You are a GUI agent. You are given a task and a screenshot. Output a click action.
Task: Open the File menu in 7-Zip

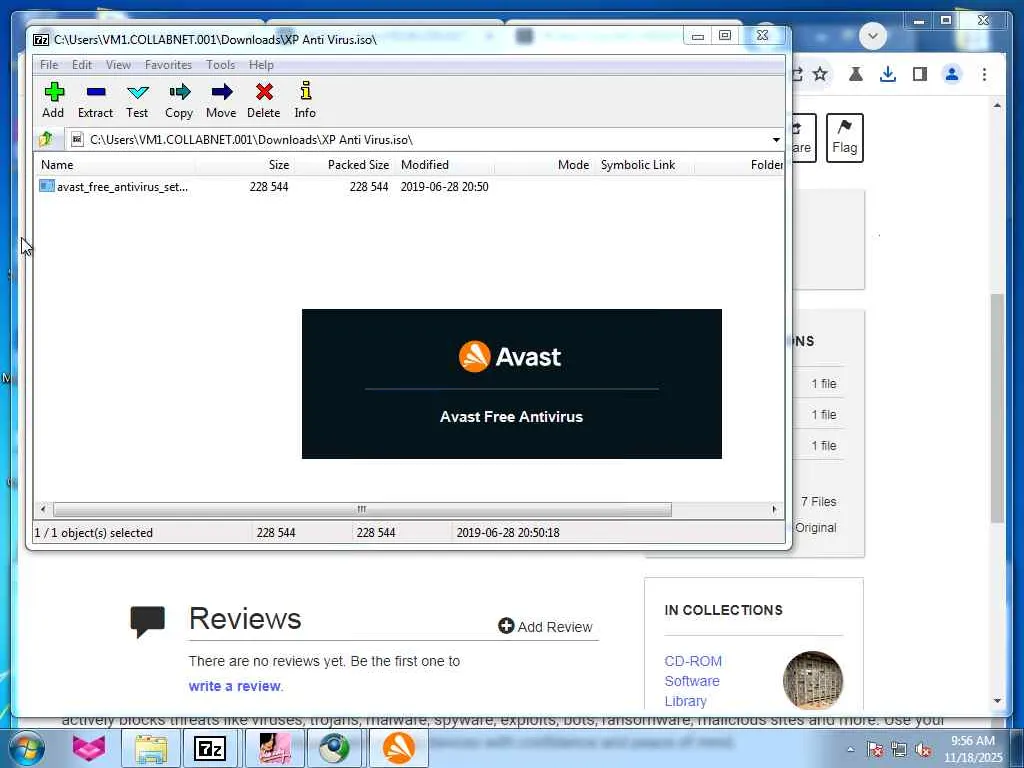point(49,65)
